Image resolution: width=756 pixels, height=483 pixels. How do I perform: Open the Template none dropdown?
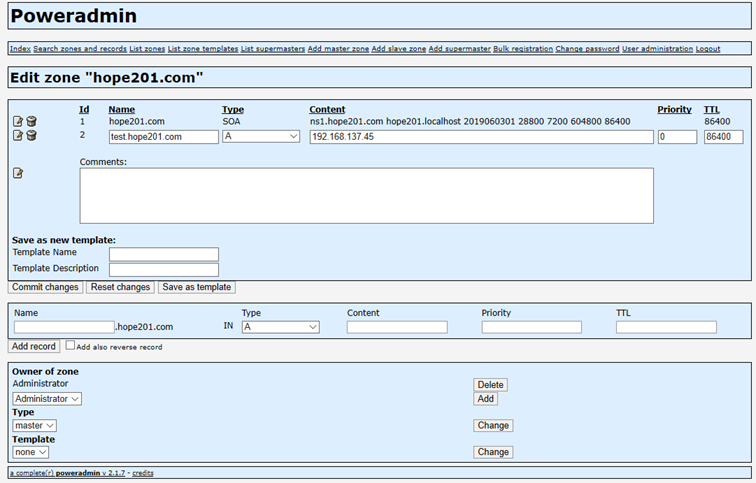(30, 452)
